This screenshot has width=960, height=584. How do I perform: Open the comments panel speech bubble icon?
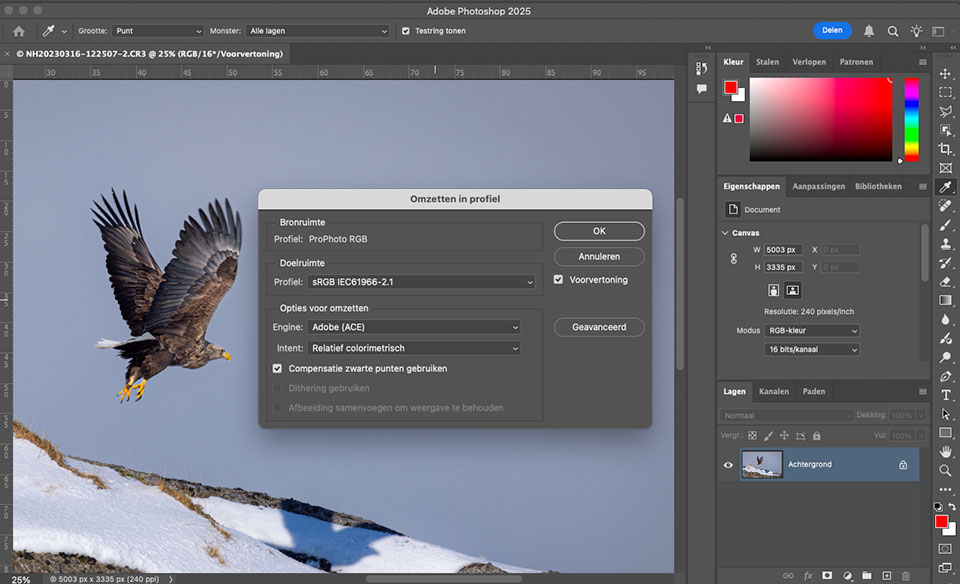tap(702, 89)
